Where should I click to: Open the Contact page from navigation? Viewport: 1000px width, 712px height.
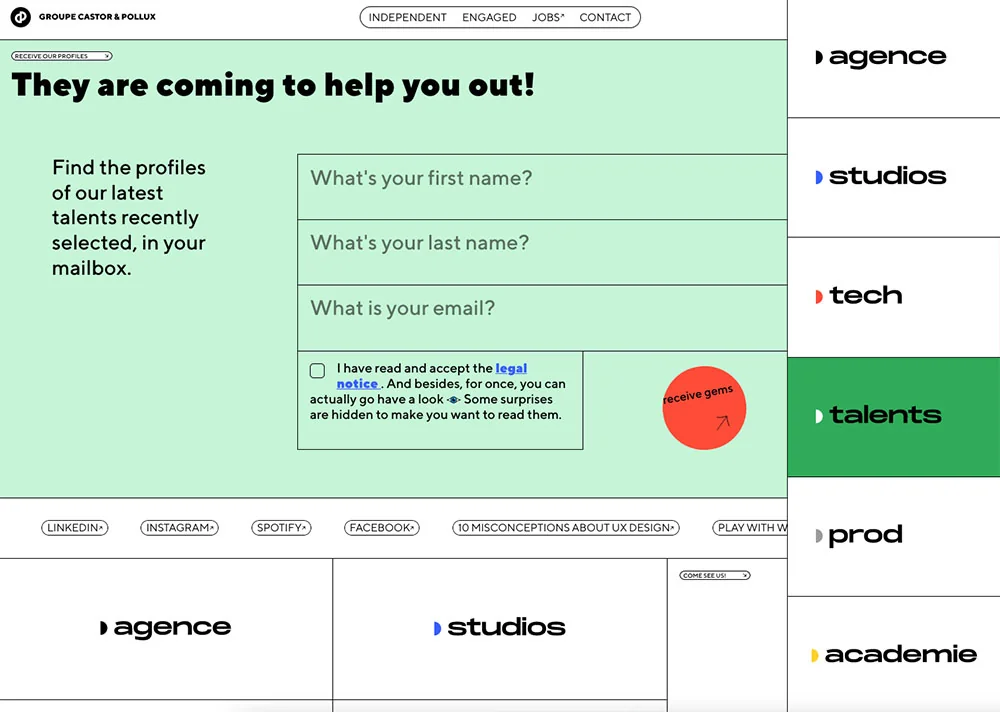pyautogui.click(x=605, y=17)
